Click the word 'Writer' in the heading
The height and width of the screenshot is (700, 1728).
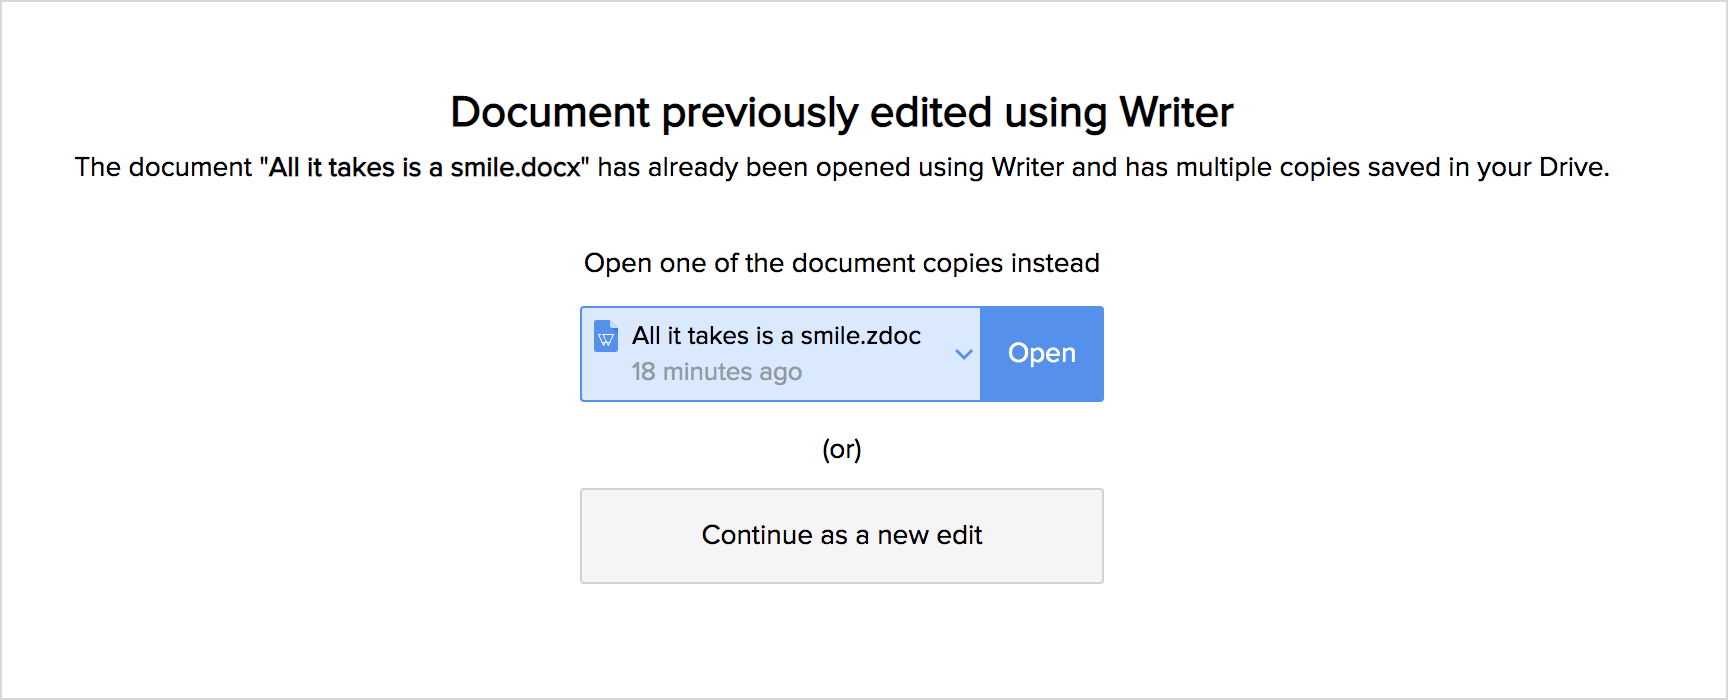click(1176, 112)
